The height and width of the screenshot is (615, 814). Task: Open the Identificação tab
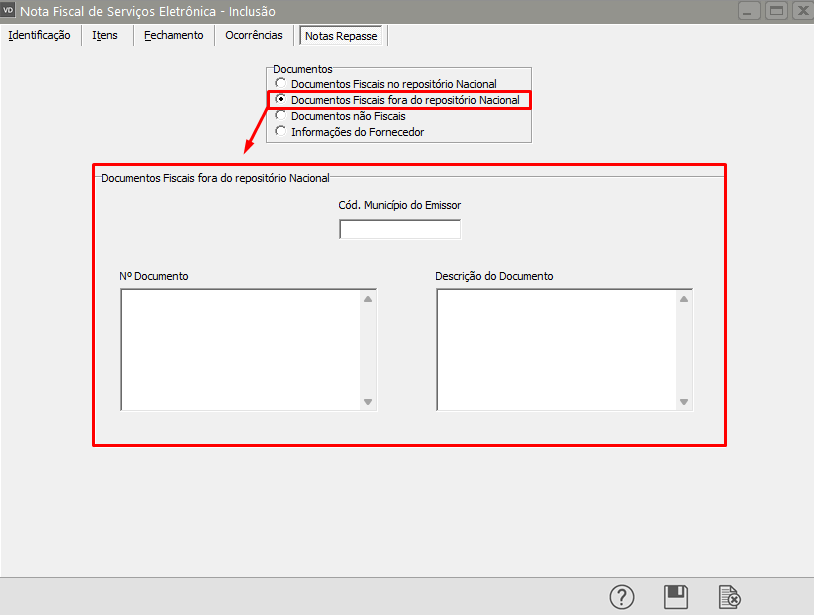(x=39, y=35)
